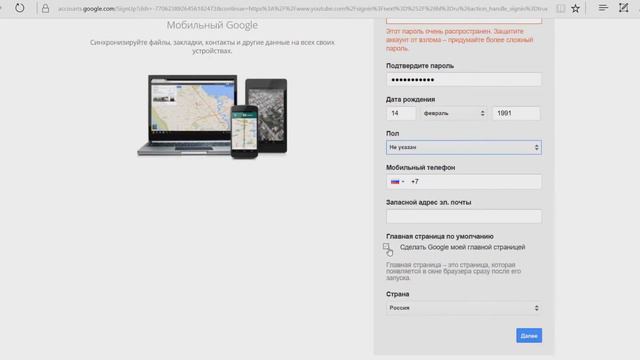Click the backup email address field
This screenshot has width=640, height=360.
464,216
